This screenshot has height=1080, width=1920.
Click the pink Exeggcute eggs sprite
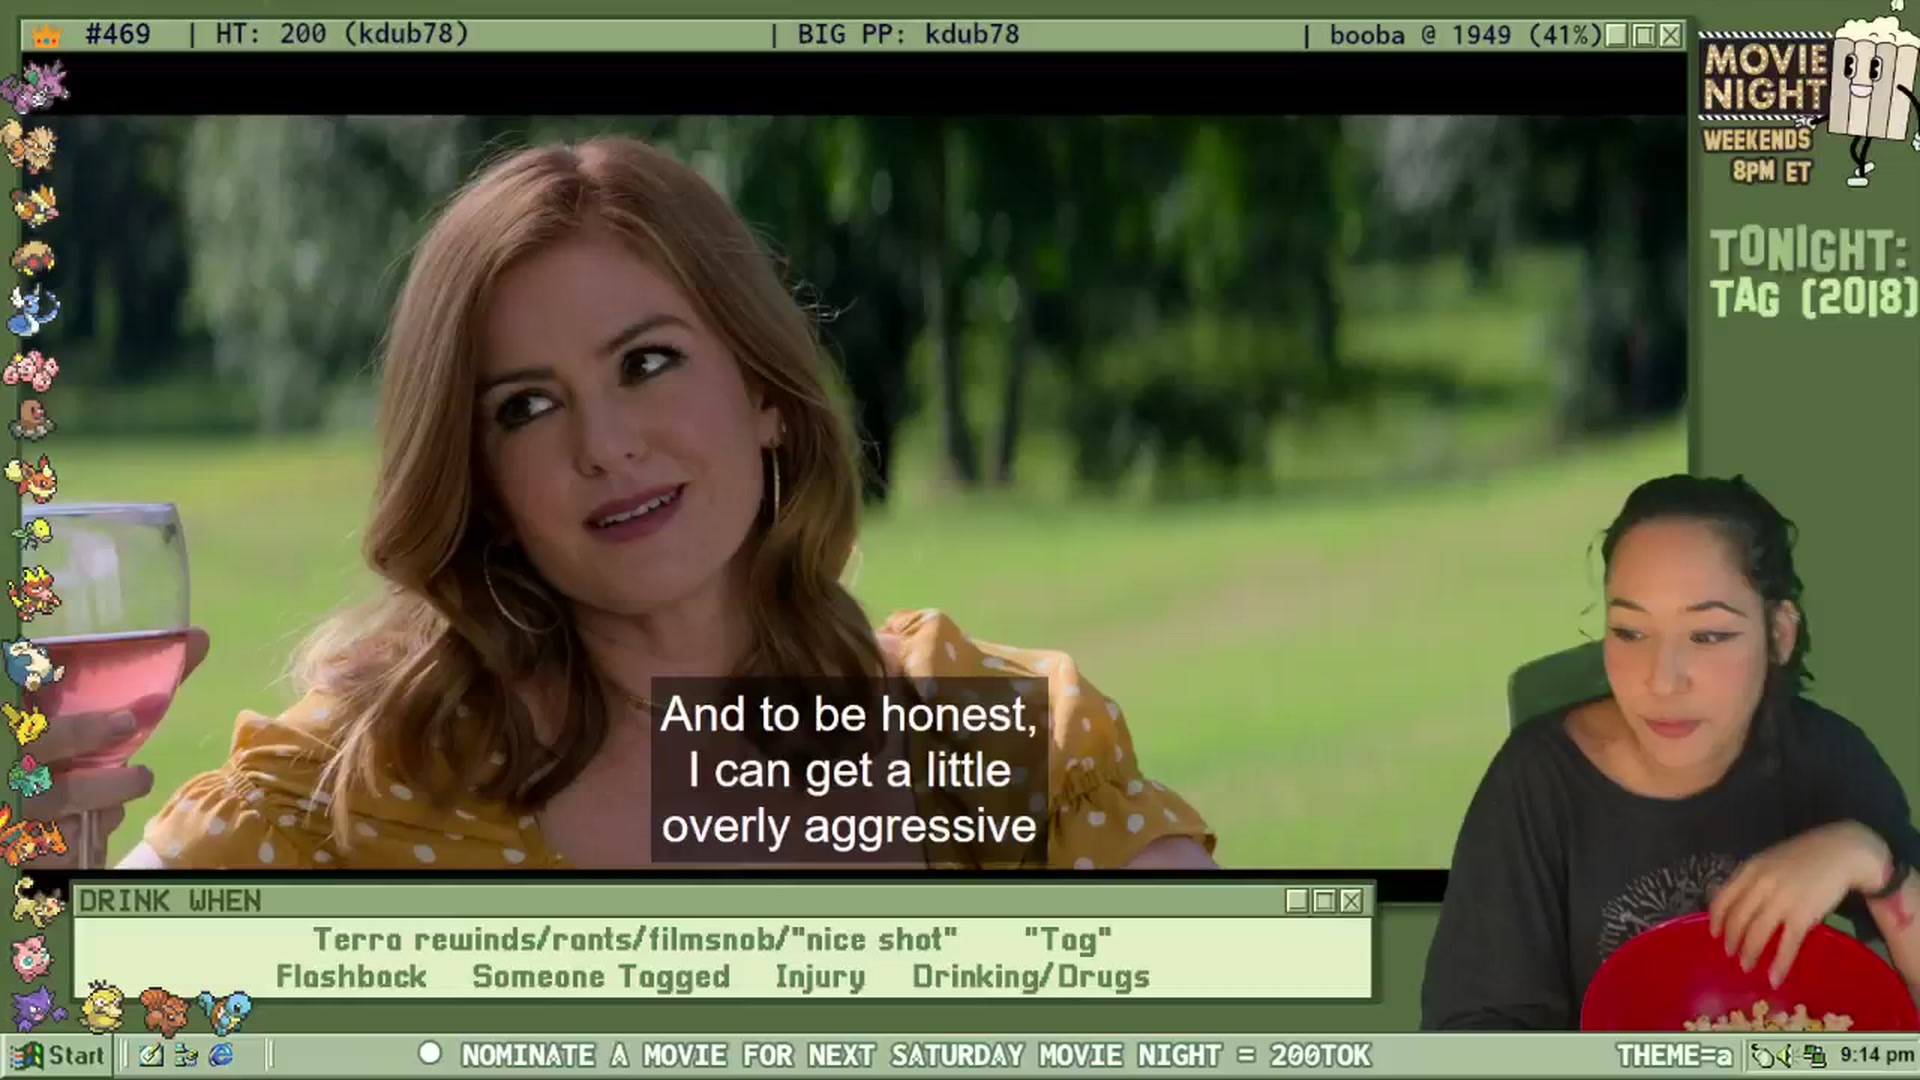(30, 370)
